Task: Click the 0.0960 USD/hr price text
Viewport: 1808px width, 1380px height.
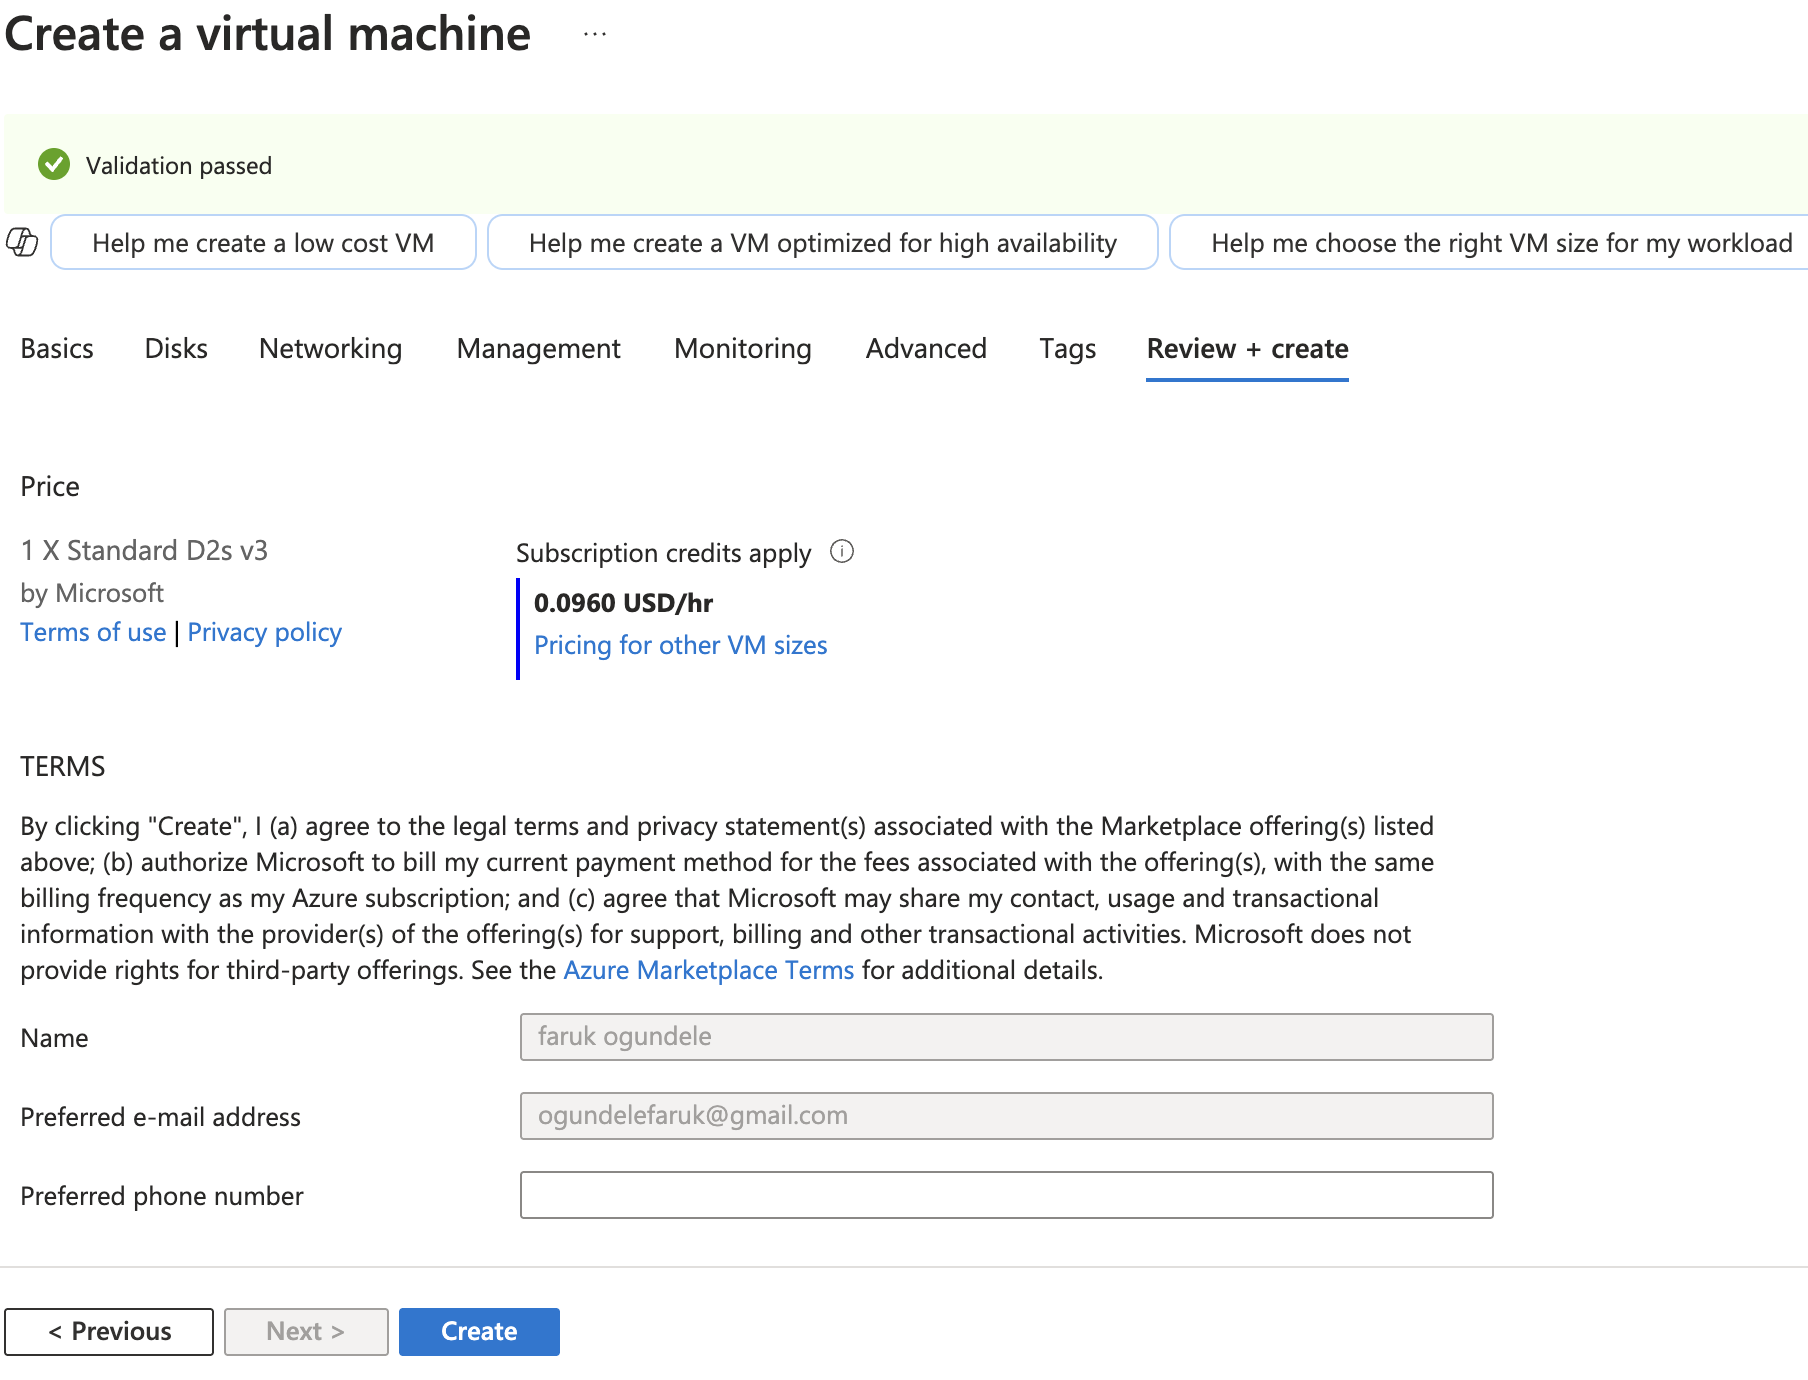Action: [623, 603]
